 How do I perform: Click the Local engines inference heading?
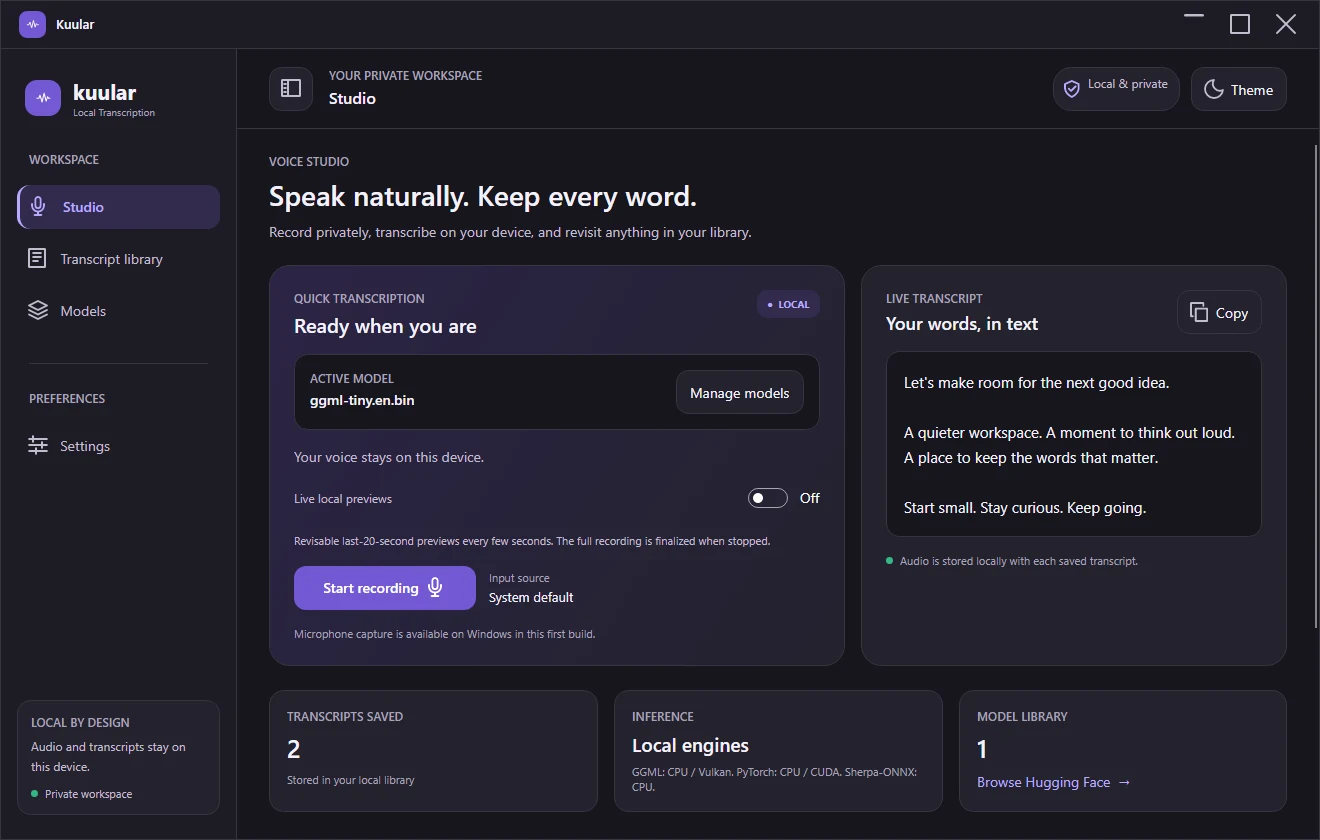click(690, 746)
